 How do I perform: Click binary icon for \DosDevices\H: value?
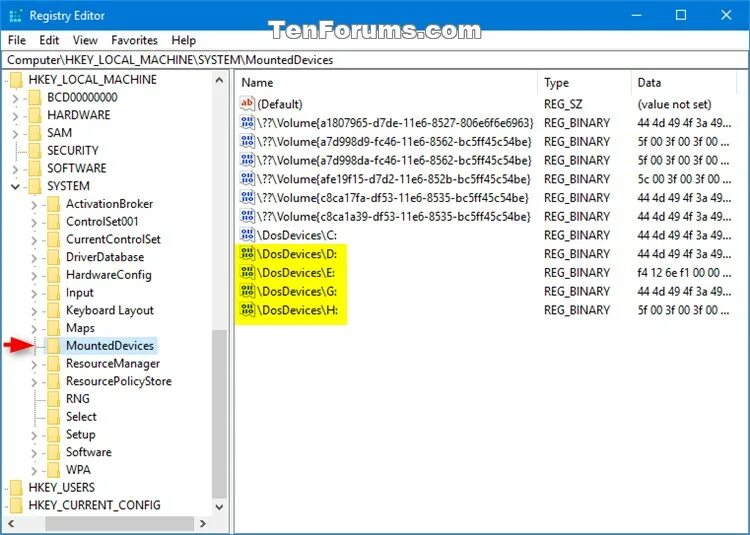point(247,309)
